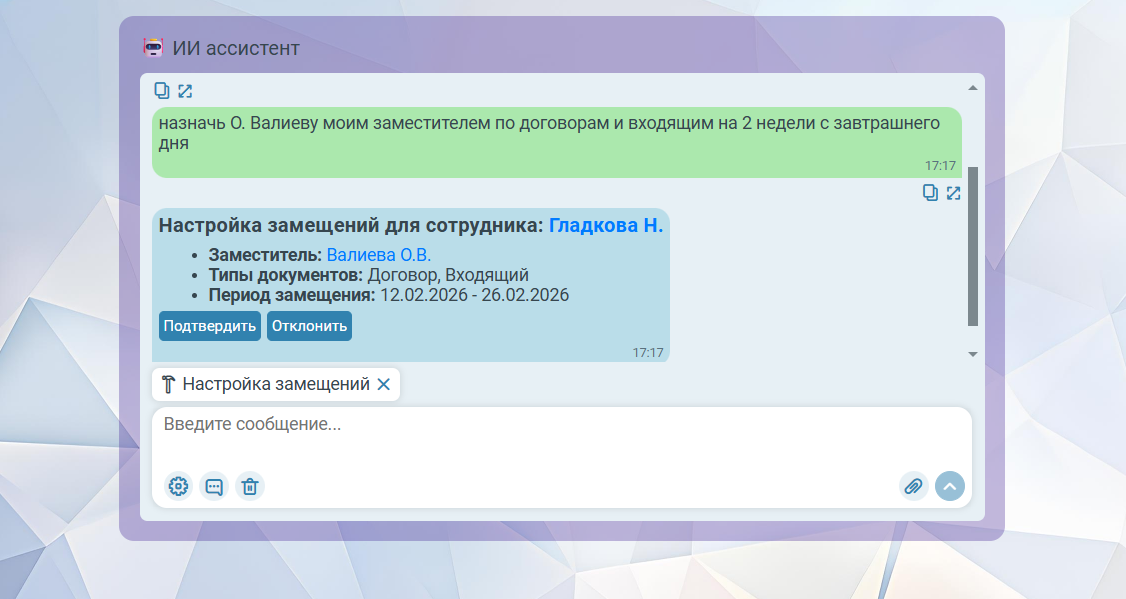Screen dimensions: 1126x599
Task: Click the robot icon beside ИИ ассистент
Action: click(153, 48)
